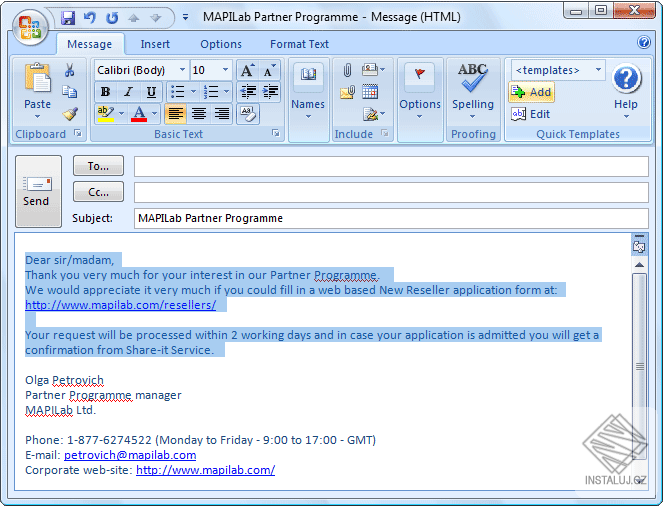
Task: Increase paragraph indent
Action: tap(270, 92)
